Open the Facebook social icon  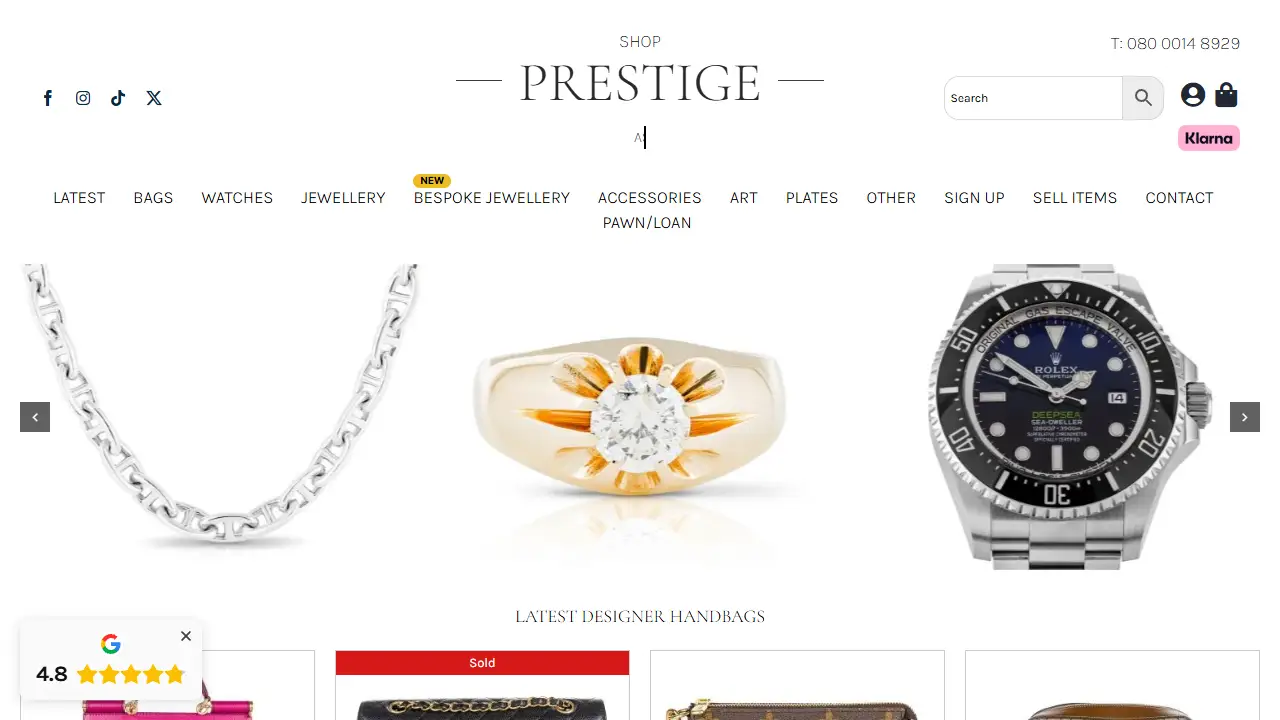(48, 98)
